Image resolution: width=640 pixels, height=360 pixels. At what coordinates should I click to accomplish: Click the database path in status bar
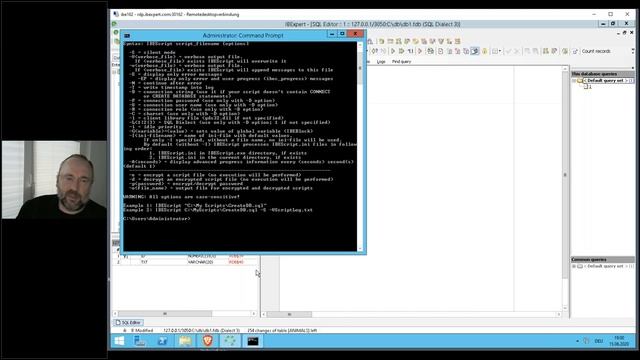[x=202, y=330]
